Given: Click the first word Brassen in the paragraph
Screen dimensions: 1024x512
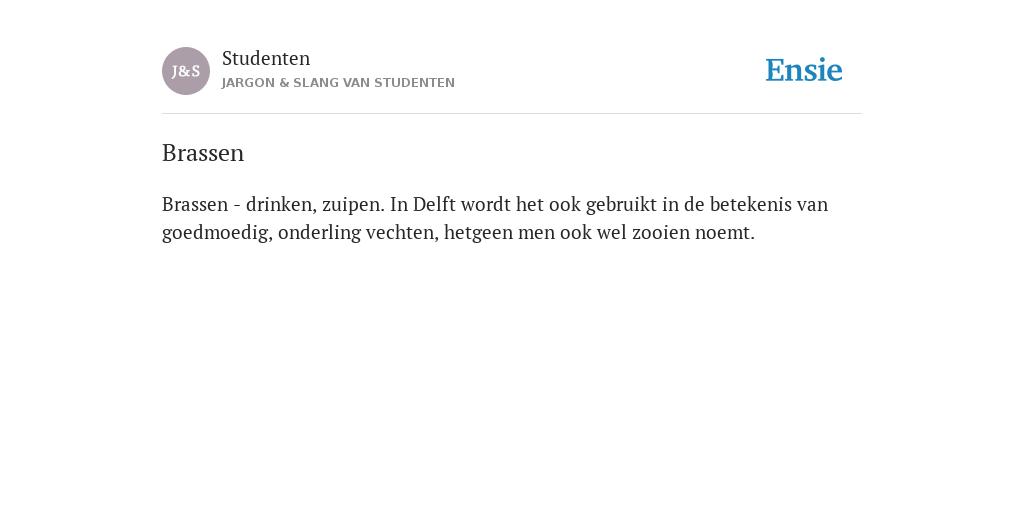Looking at the screenshot, I should pos(195,204).
